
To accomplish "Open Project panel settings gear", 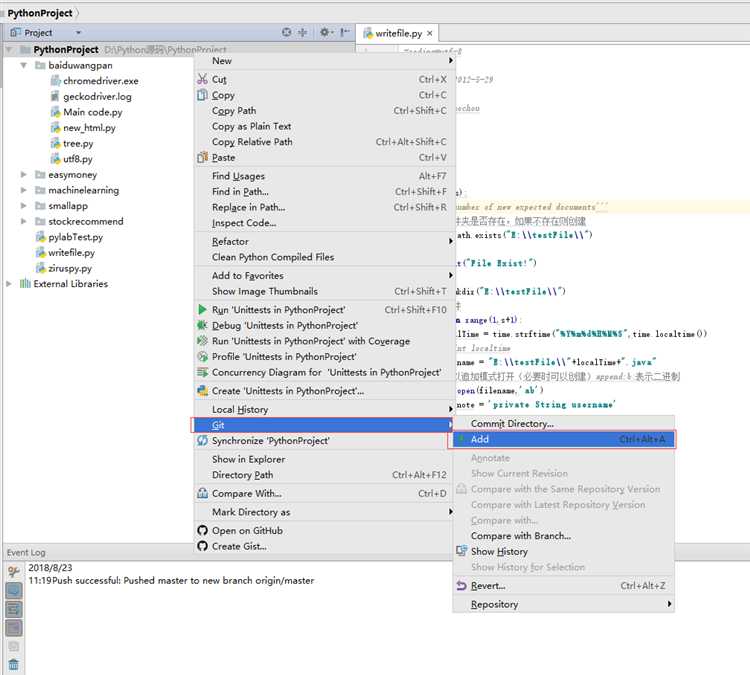I will (x=325, y=33).
